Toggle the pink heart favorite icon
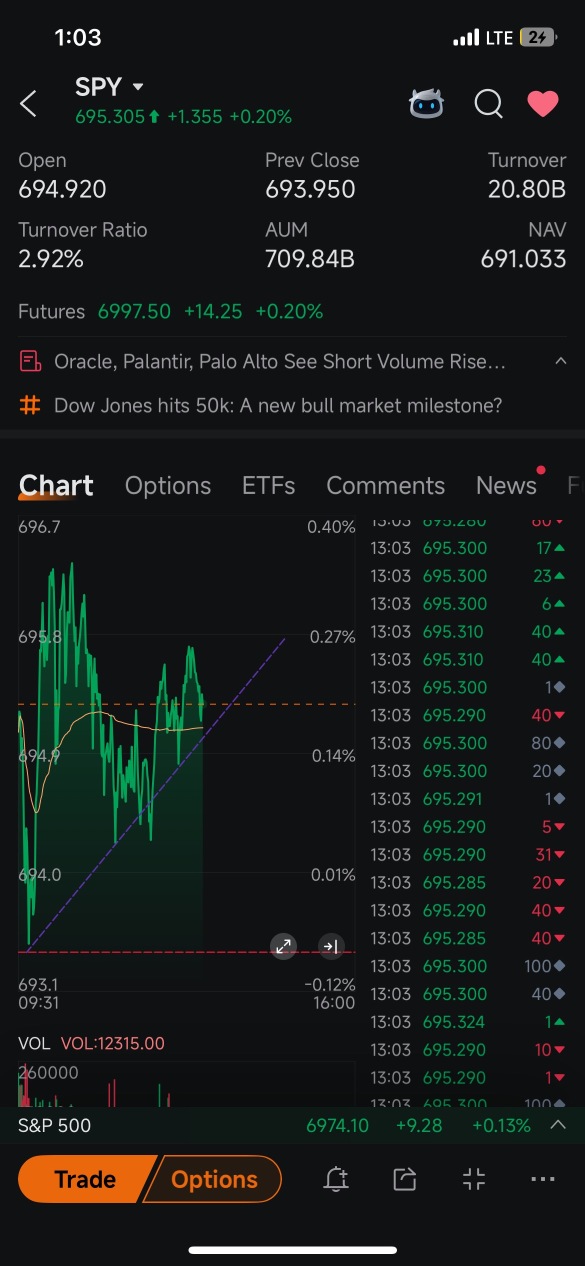The width and height of the screenshot is (585, 1266). pos(543,103)
